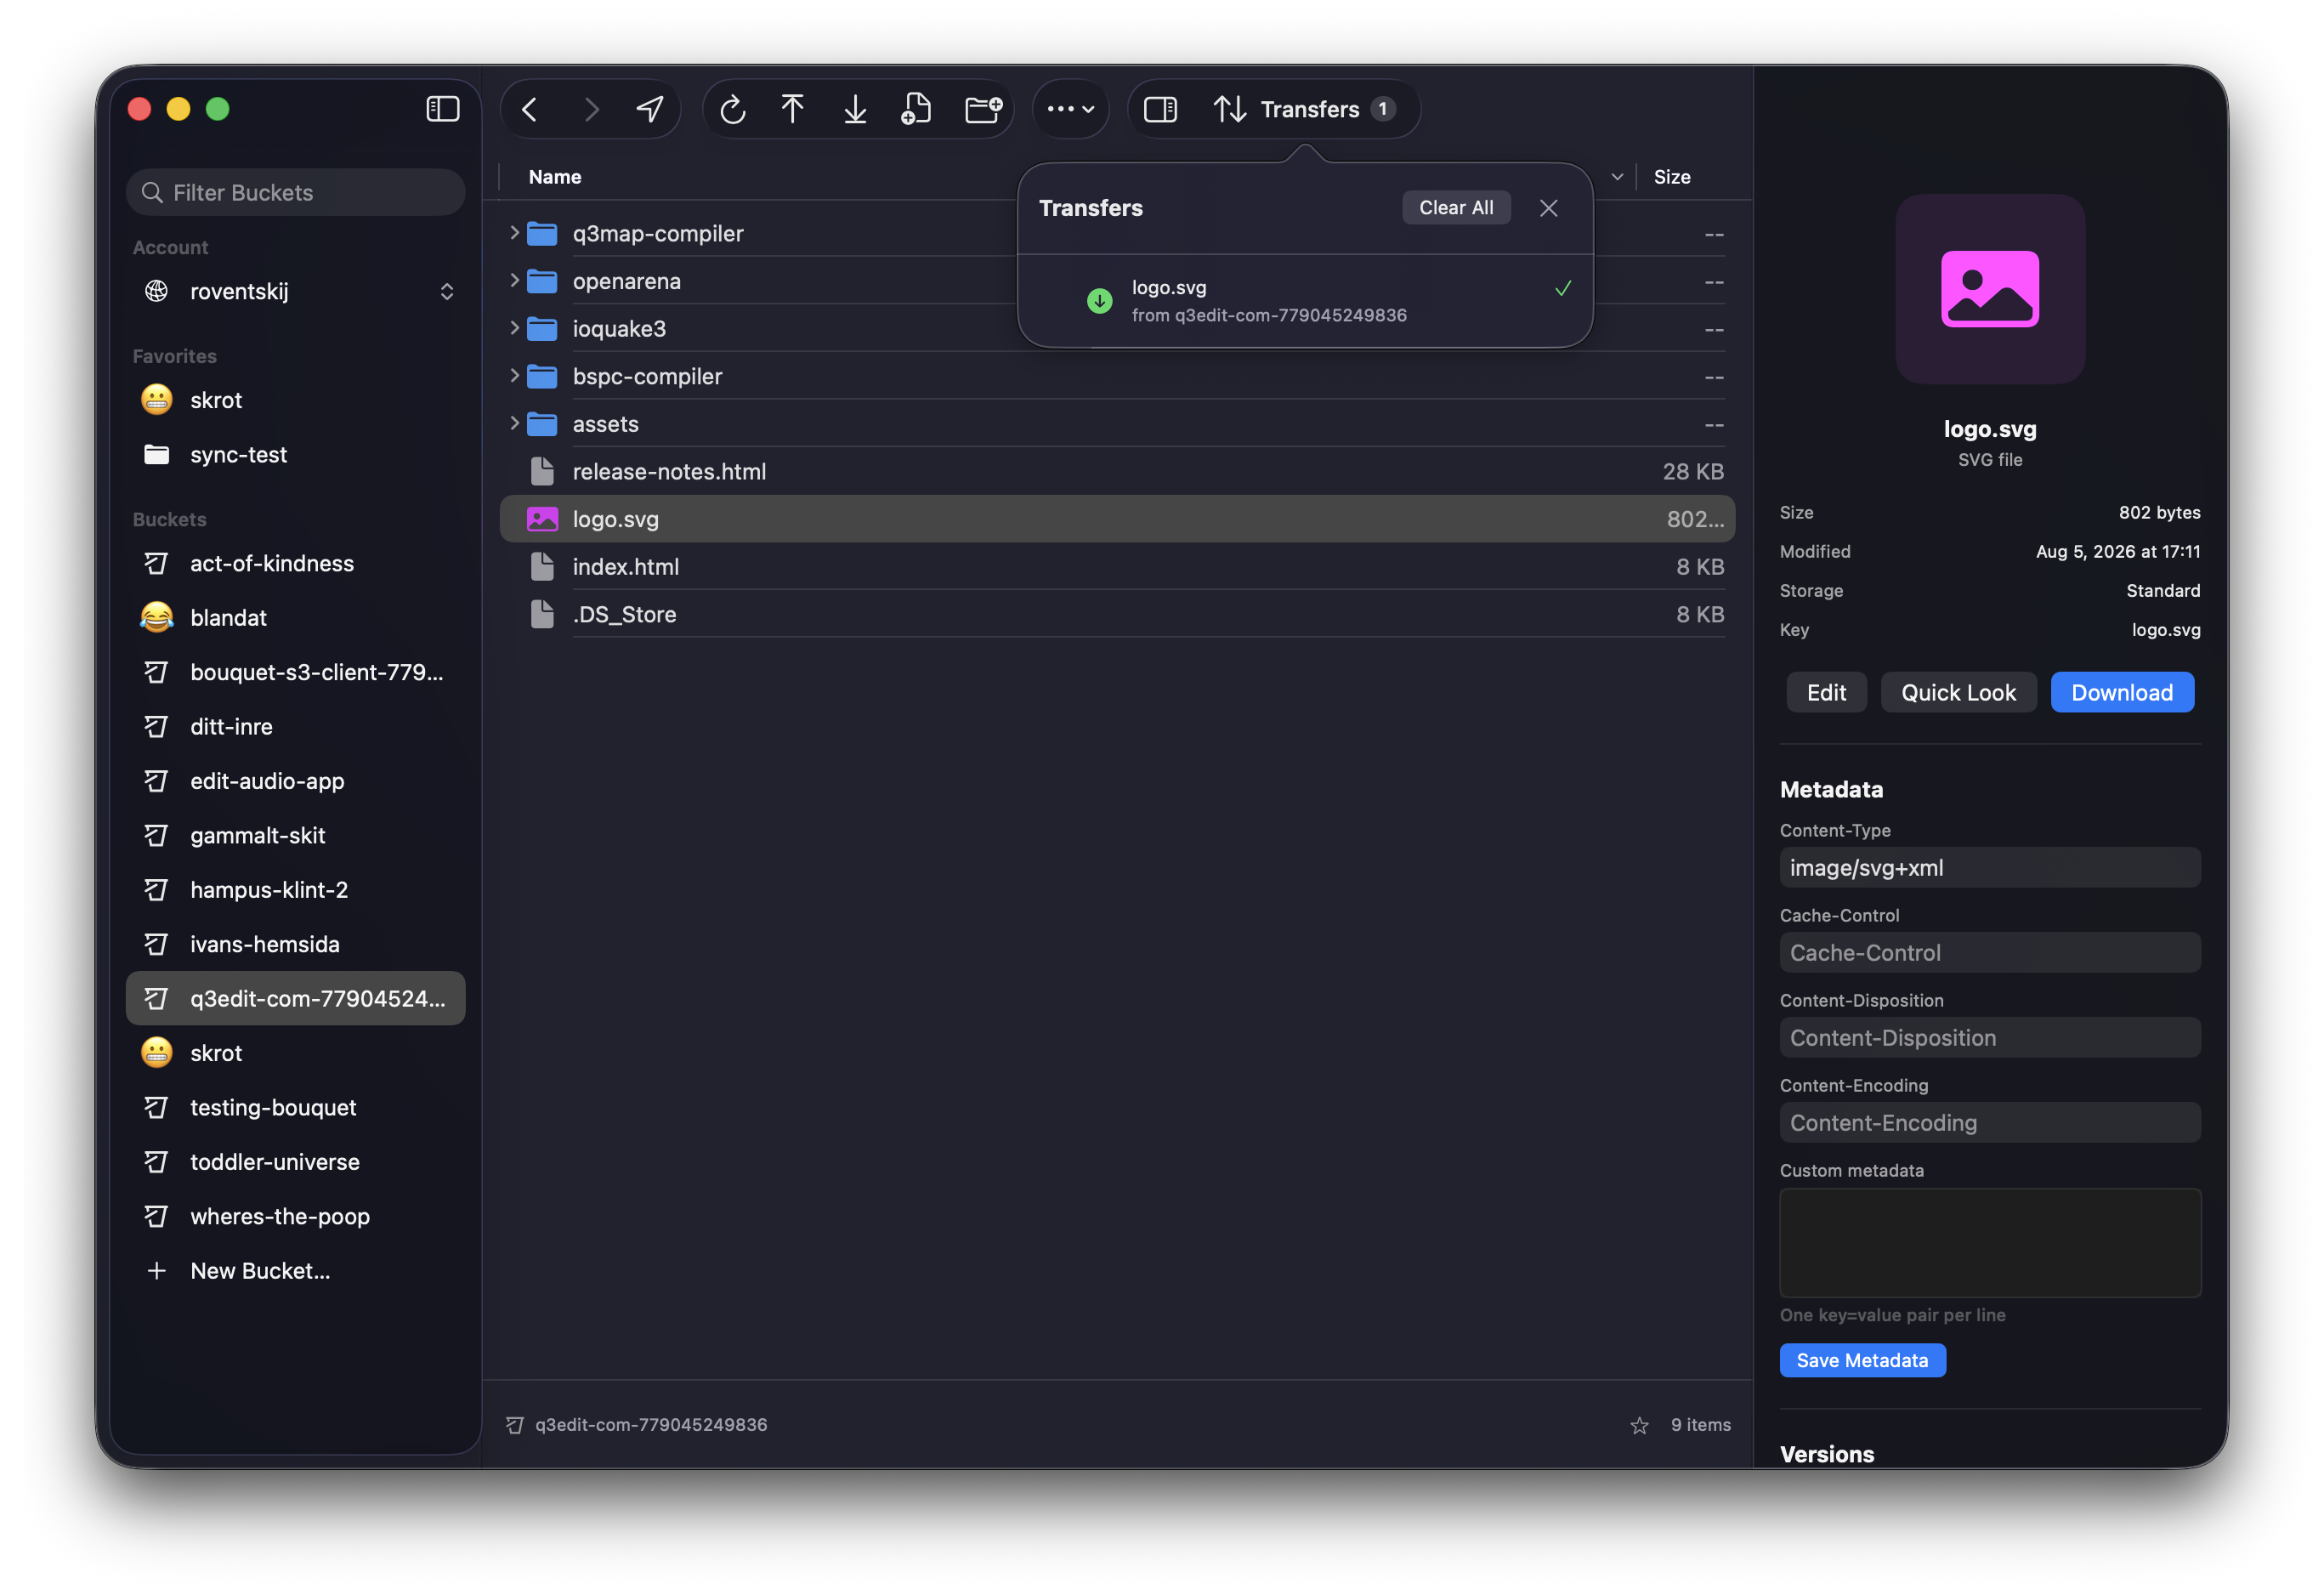Open the Transfers toolbar button

1304,108
